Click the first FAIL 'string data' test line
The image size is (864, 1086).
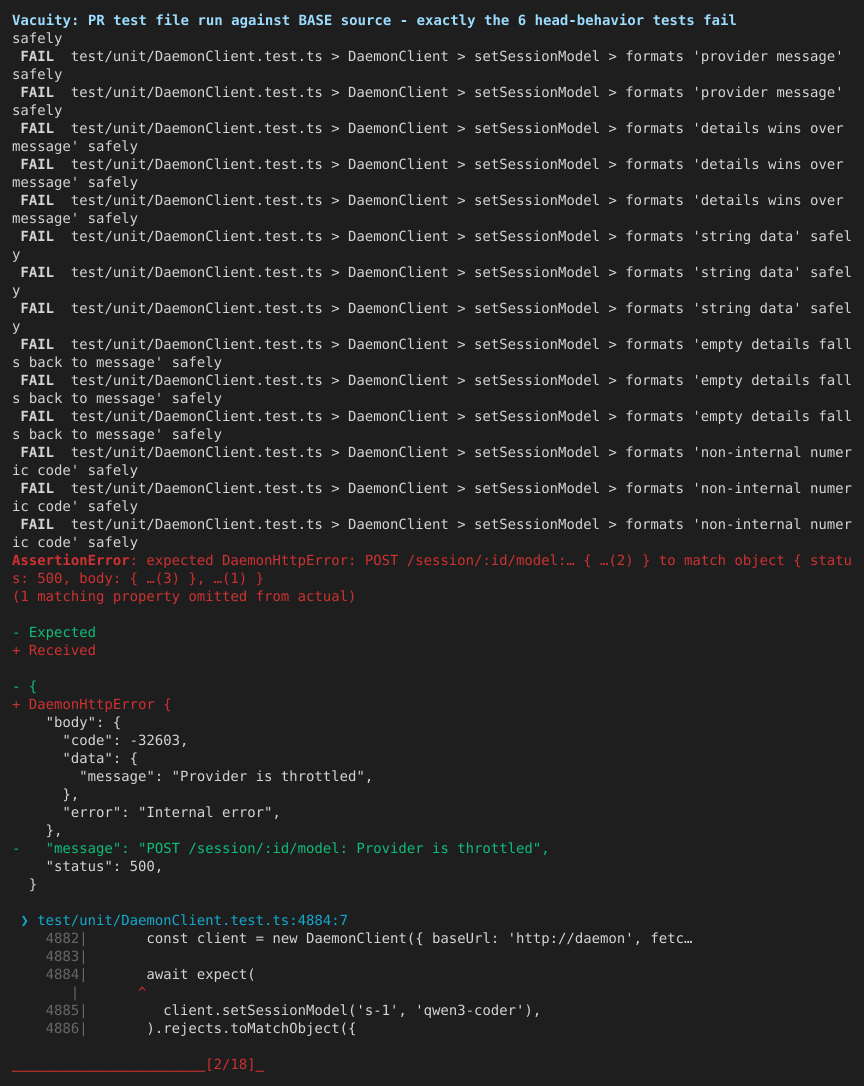pos(436,236)
